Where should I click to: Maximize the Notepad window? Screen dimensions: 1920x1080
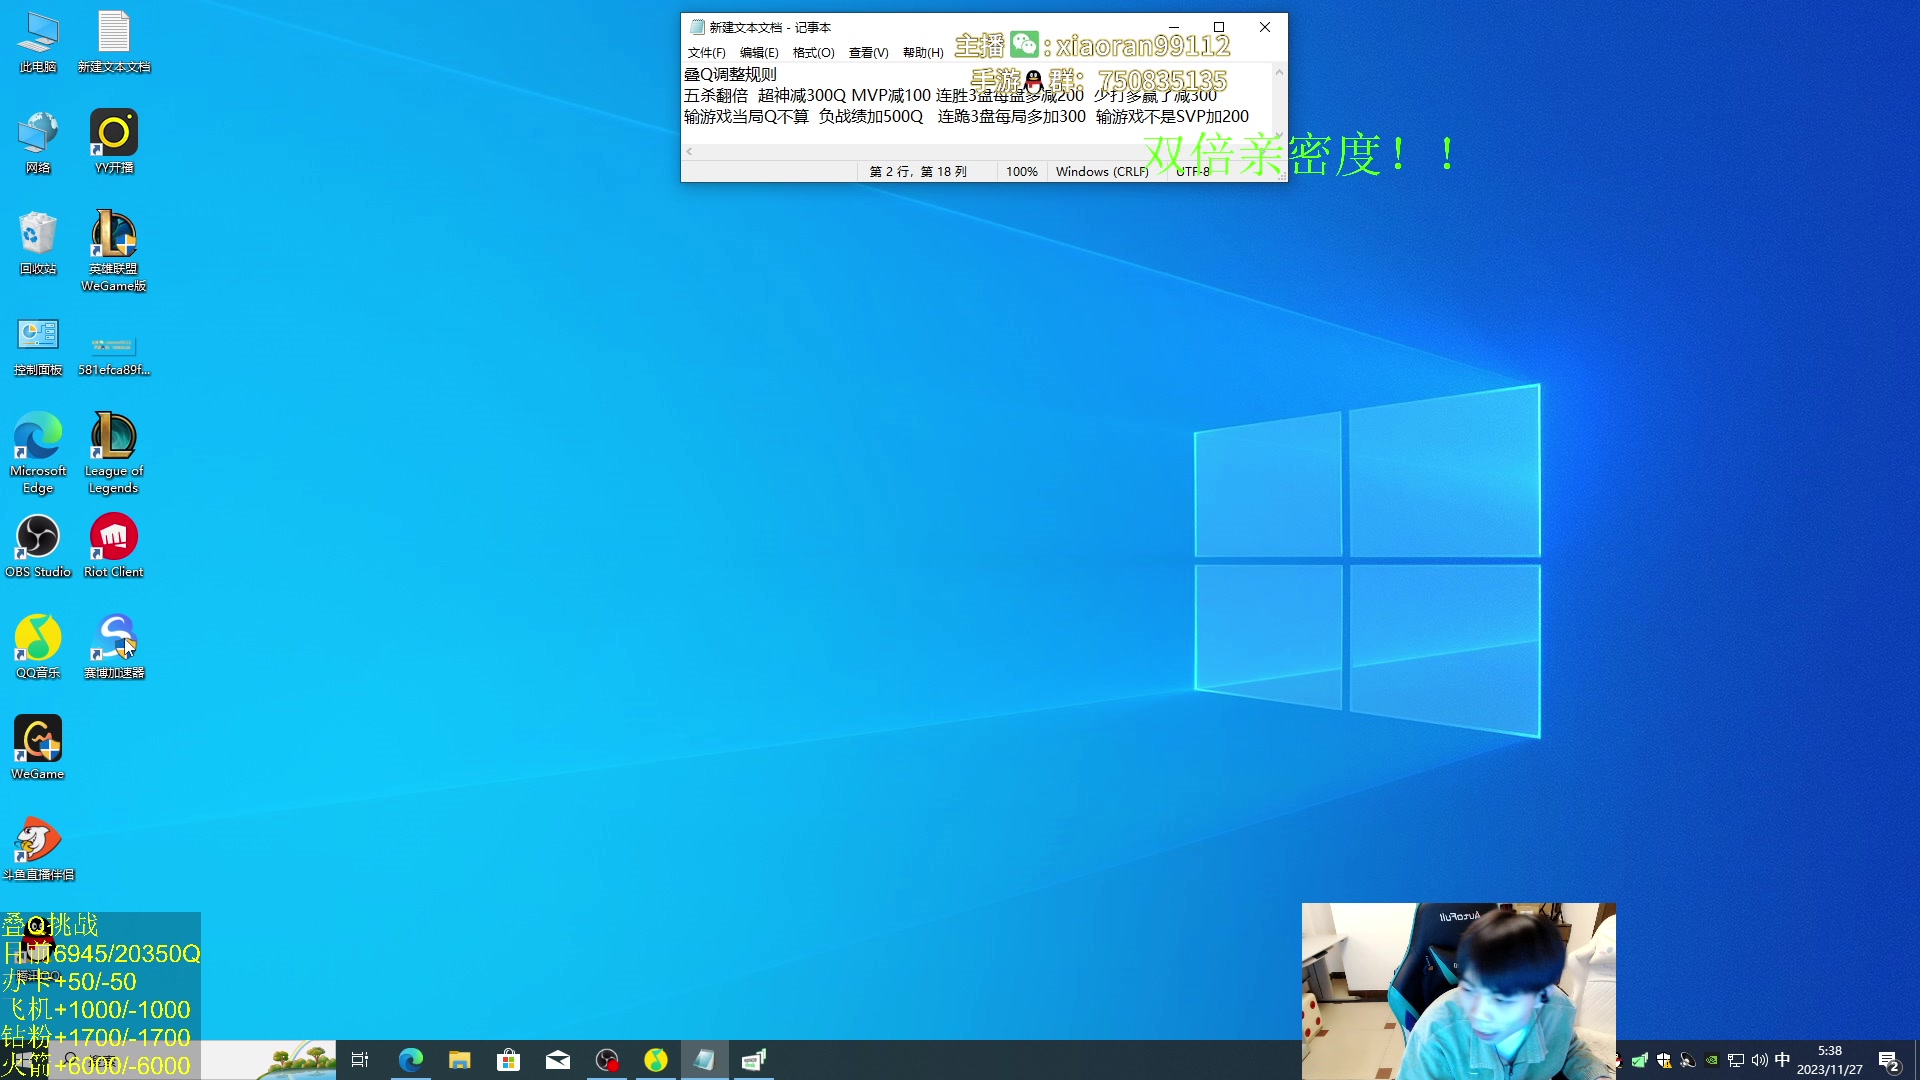tap(1219, 27)
